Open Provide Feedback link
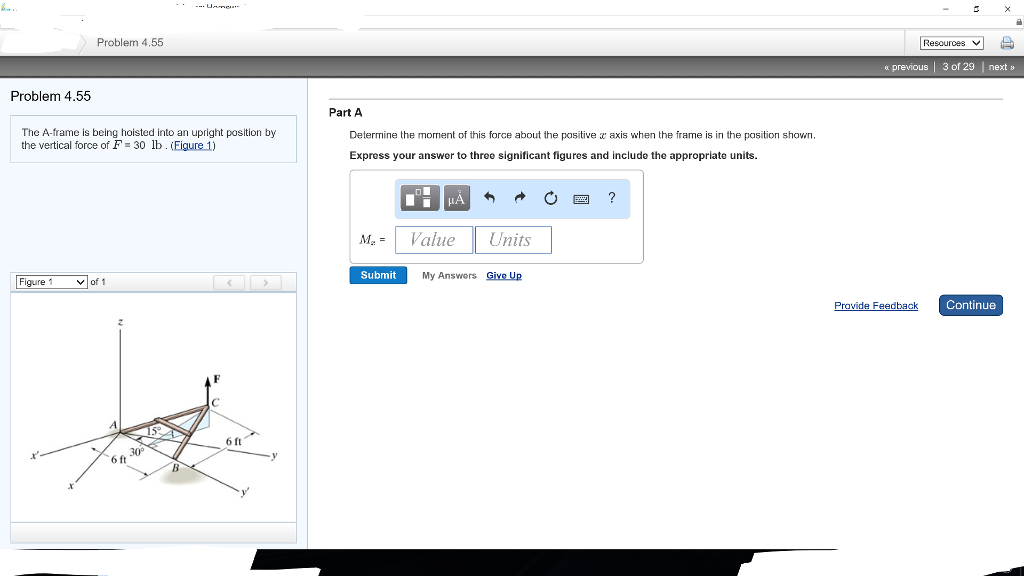 [x=876, y=306]
